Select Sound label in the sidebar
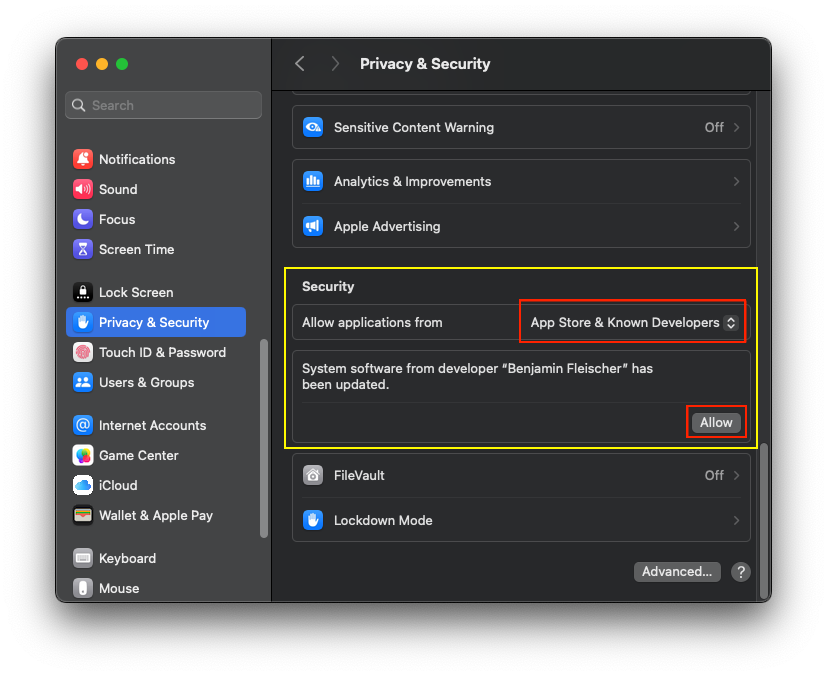 (118, 189)
